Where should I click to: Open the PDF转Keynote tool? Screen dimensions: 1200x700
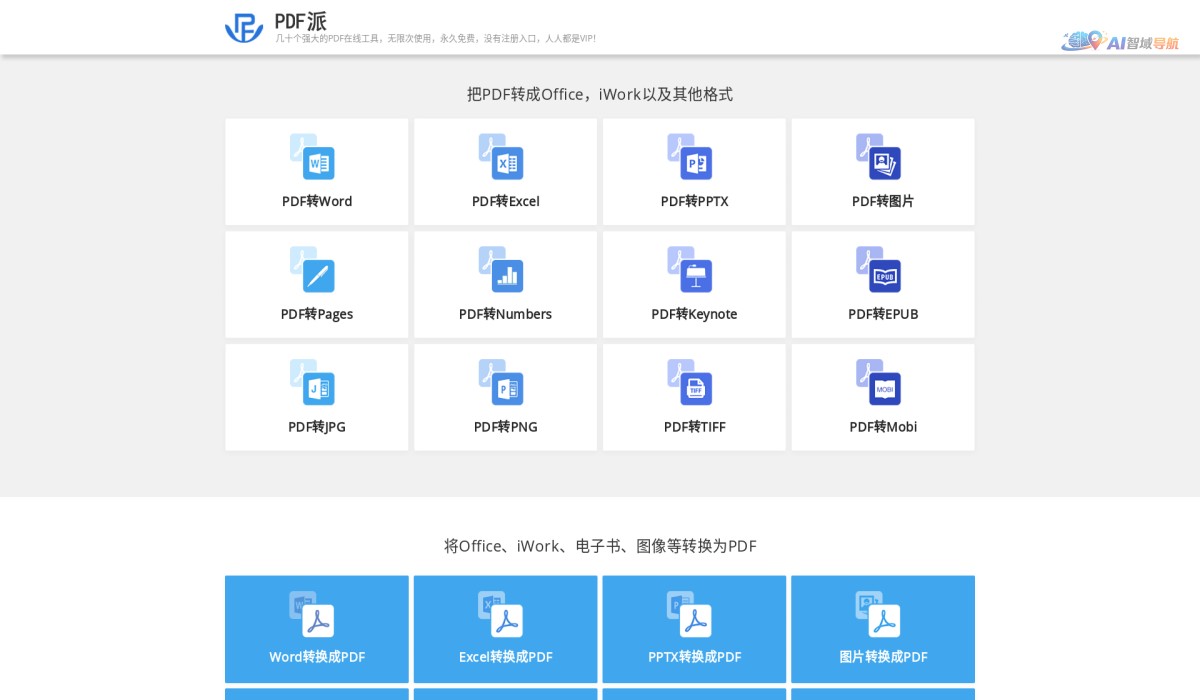pos(694,284)
